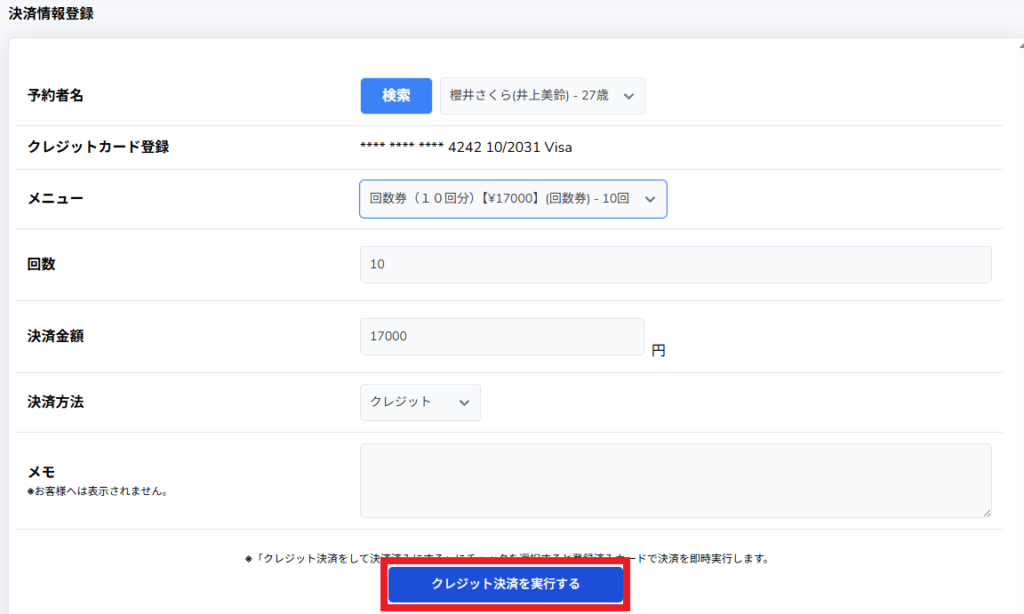Click the 決済方法 field label

point(55,402)
